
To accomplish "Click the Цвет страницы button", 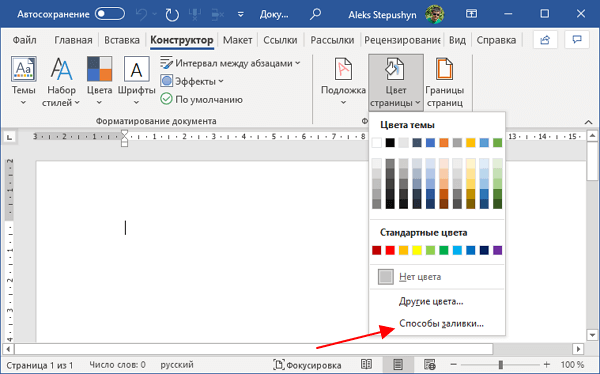I will pyautogui.click(x=396, y=82).
